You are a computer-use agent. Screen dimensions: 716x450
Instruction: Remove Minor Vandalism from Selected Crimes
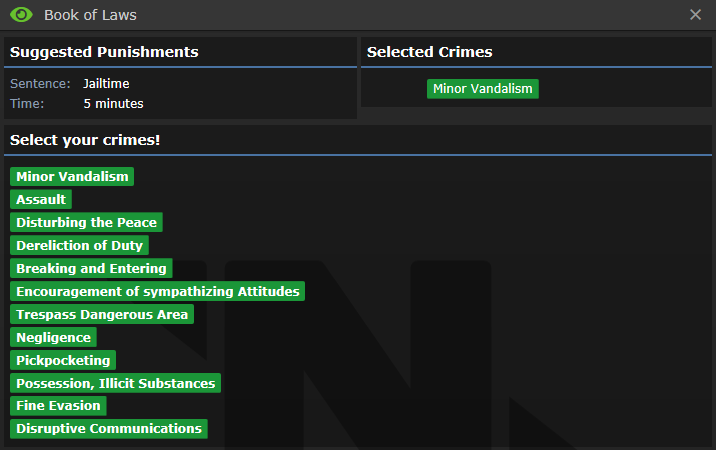[483, 89]
